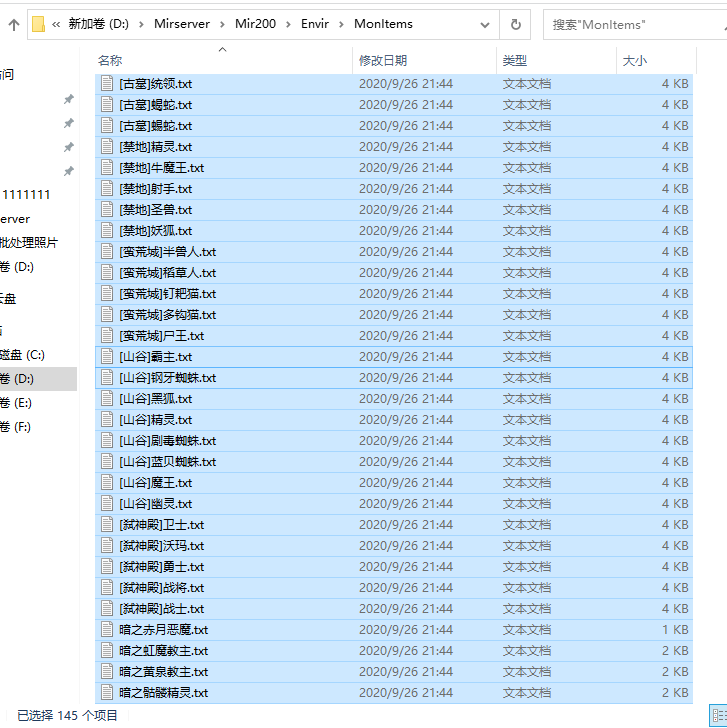Image resolution: width=727 pixels, height=728 pixels.
Task: Click file icon of [禁地]妖狐.txt
Action: (x=107, y=231)
